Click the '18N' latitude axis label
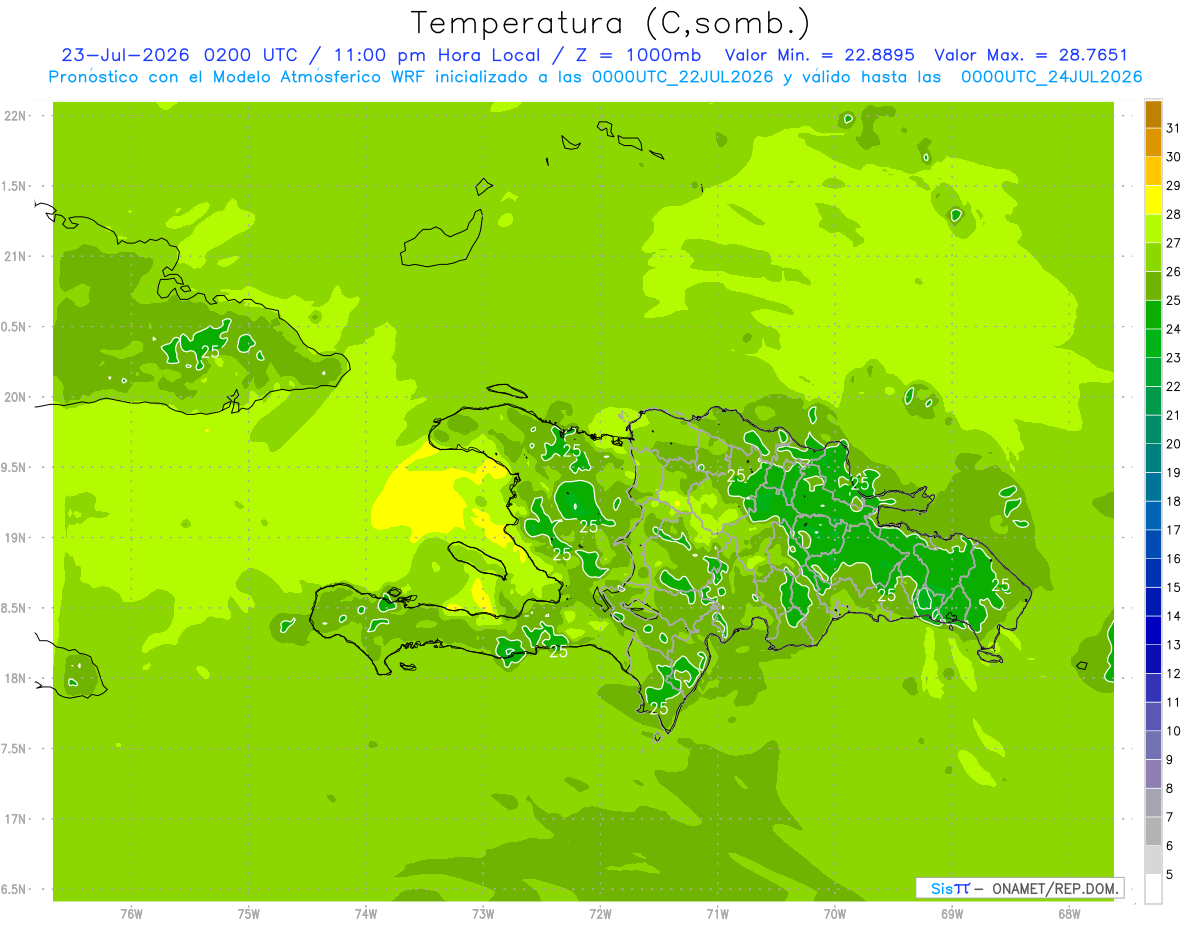The image size is (1200, 927). pyautogui.click(x=14, y=679)
